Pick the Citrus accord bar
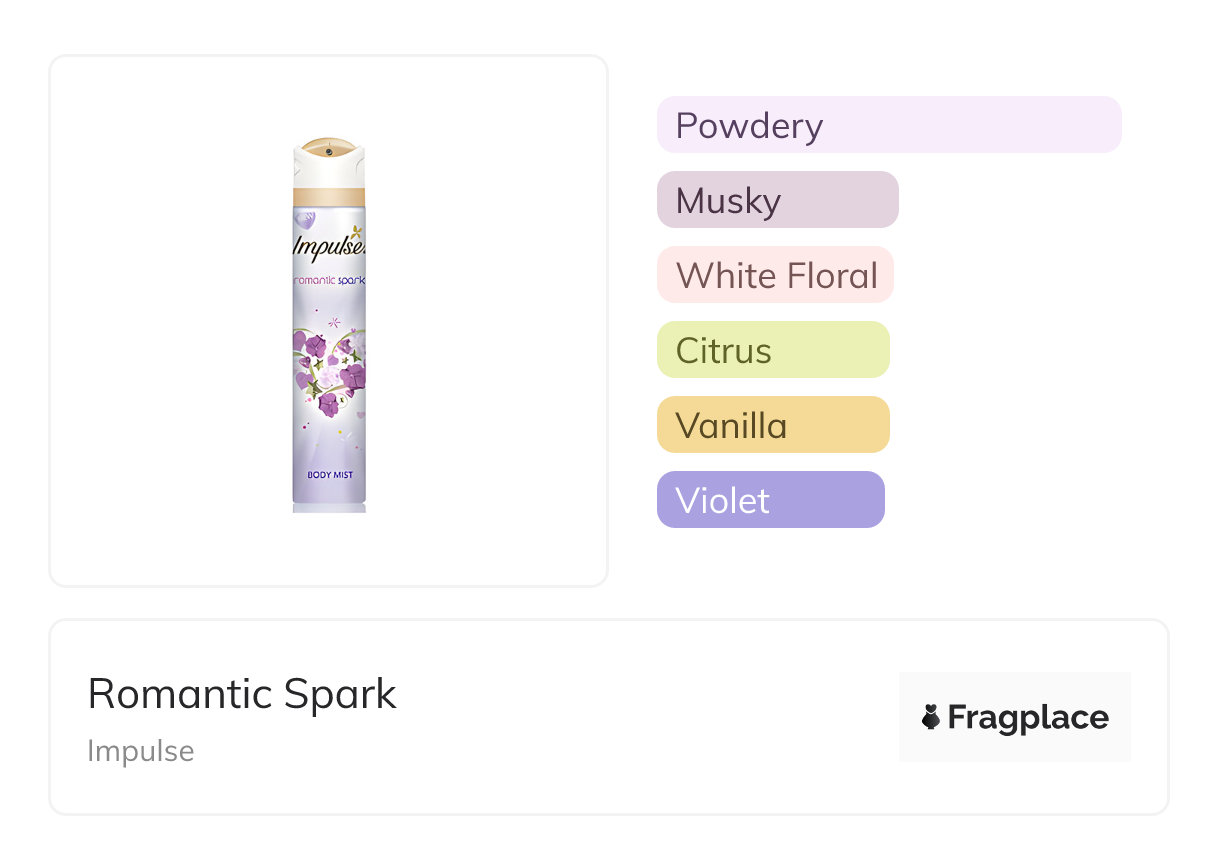The width and height of the screenshot is (1218, 864). point(772,350)
